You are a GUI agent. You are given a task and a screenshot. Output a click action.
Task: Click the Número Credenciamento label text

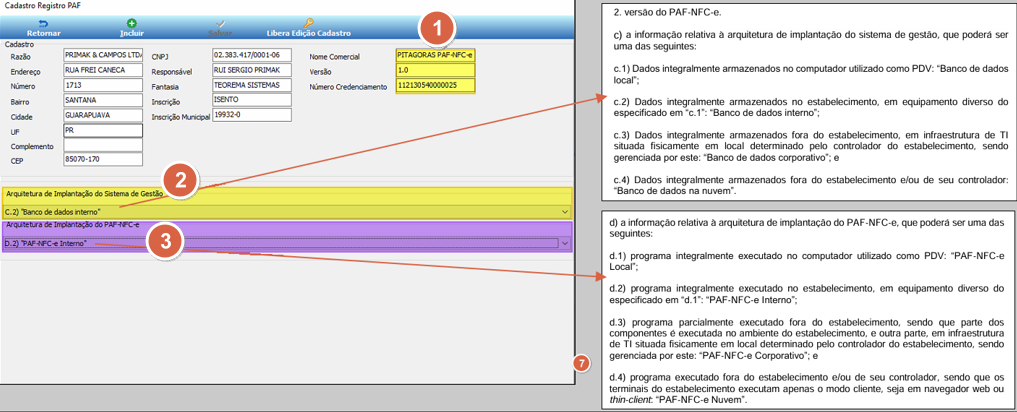(x=348, y=86)
